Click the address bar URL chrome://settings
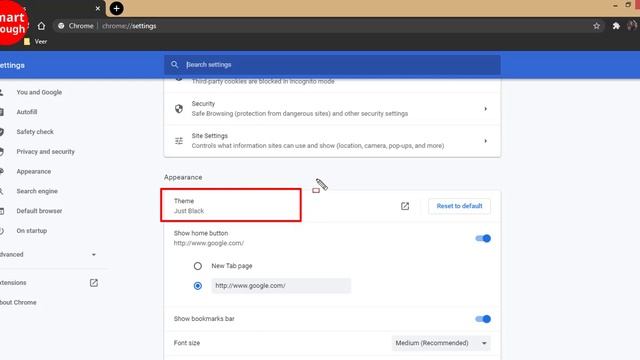 click(129, 26)
